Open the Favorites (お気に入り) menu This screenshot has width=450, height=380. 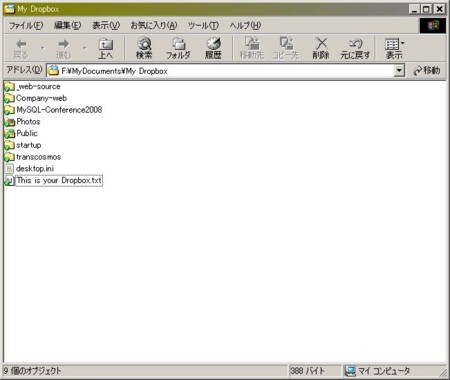tap(154, 25)
